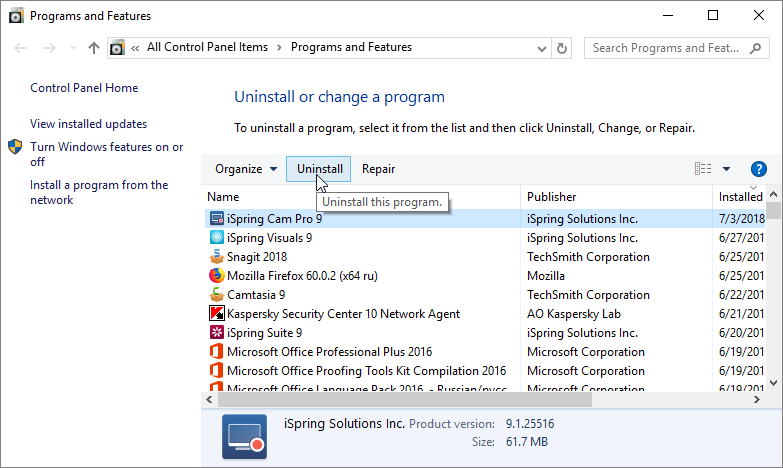Screen dimensions: 783x468
Task: Click the large iSpring Cam Pro details icon
Action: click(244, 436)
